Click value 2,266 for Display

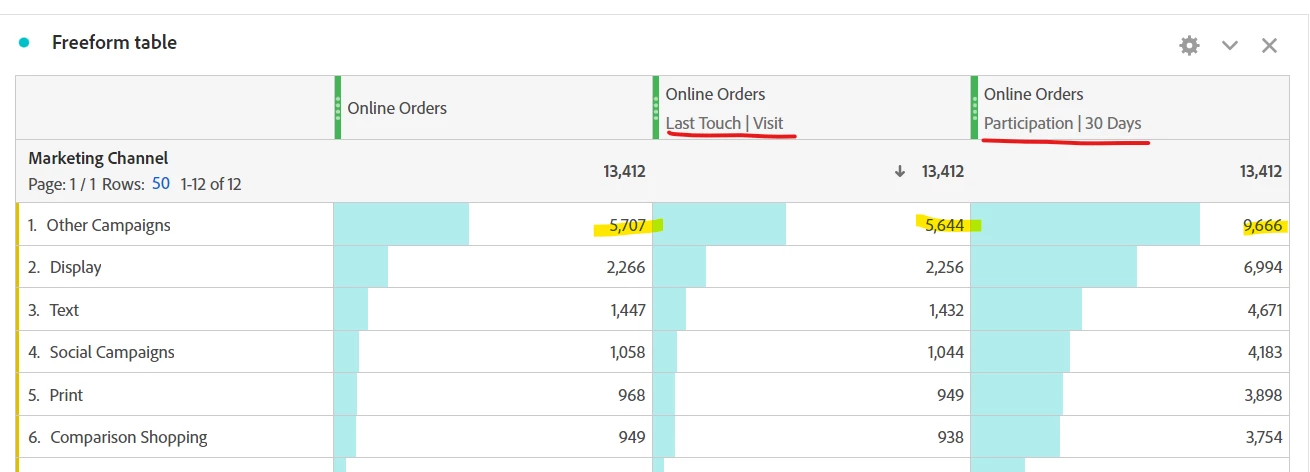coord(626,267)
